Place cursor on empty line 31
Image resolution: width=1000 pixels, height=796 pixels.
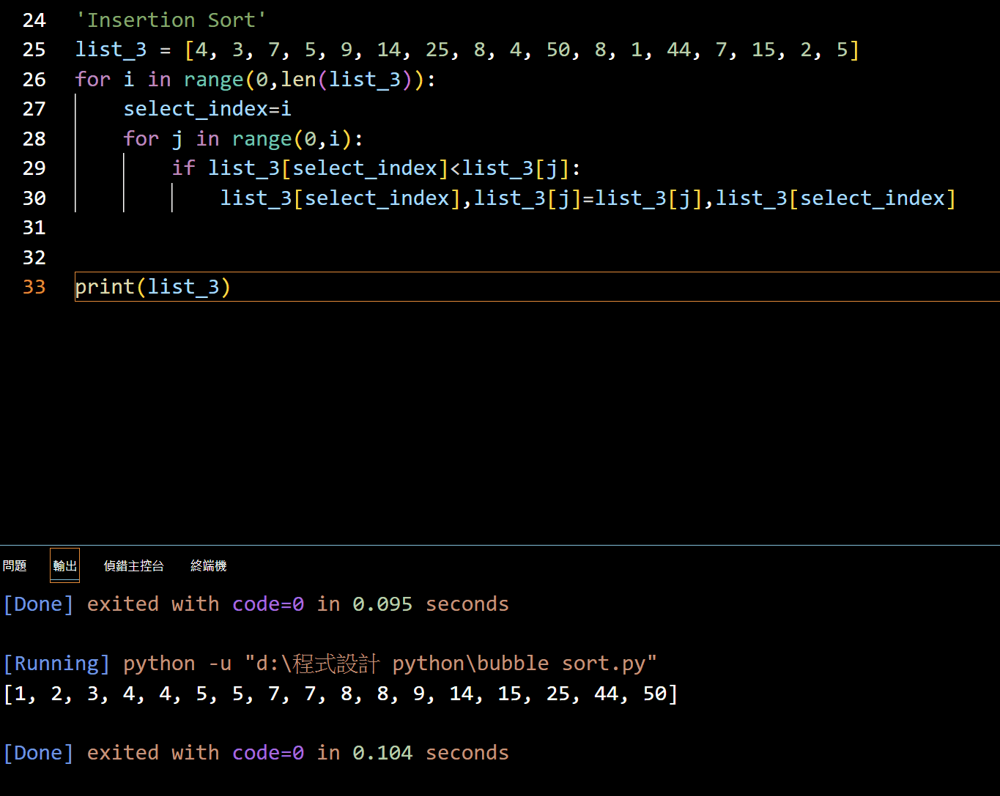click(300, 228)
